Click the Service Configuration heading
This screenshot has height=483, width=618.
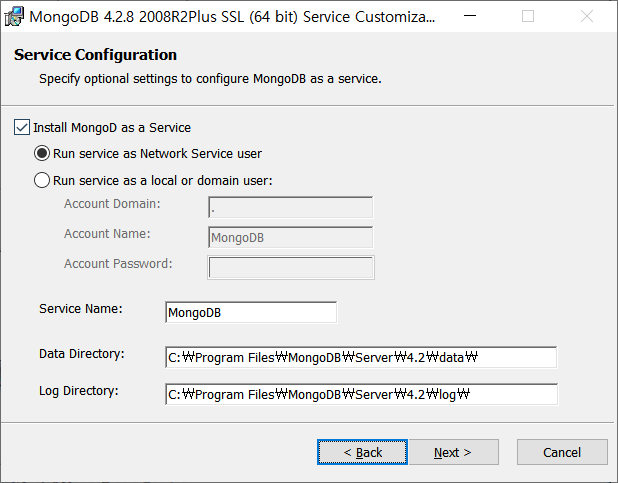(x=95, y=55)
